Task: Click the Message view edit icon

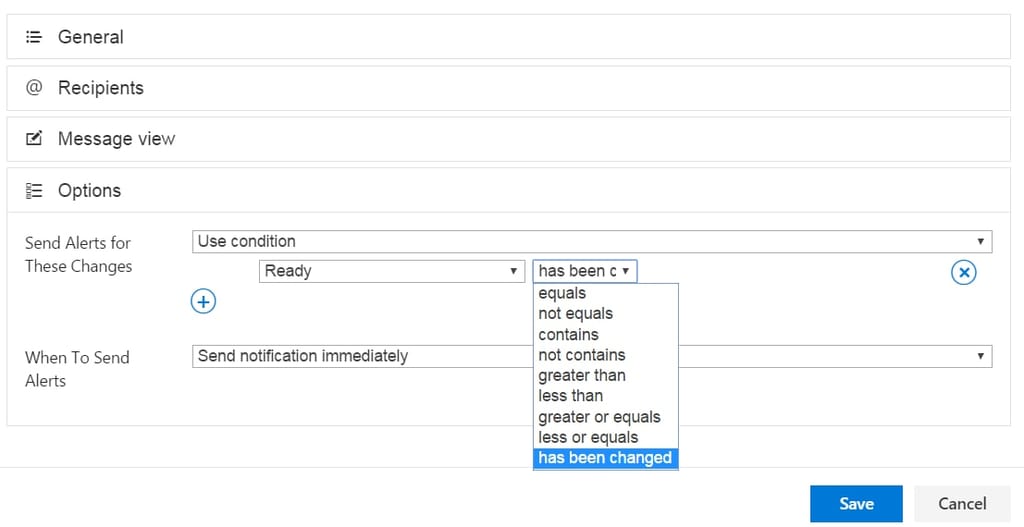Action: pyautogui.click(x=34, y=138)
